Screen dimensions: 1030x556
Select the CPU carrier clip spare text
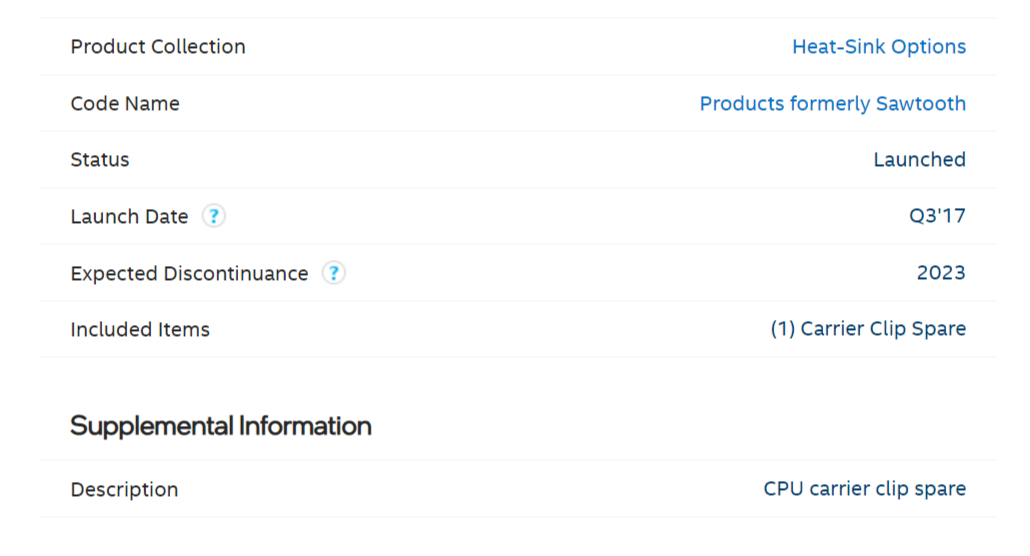pos(864,489)
